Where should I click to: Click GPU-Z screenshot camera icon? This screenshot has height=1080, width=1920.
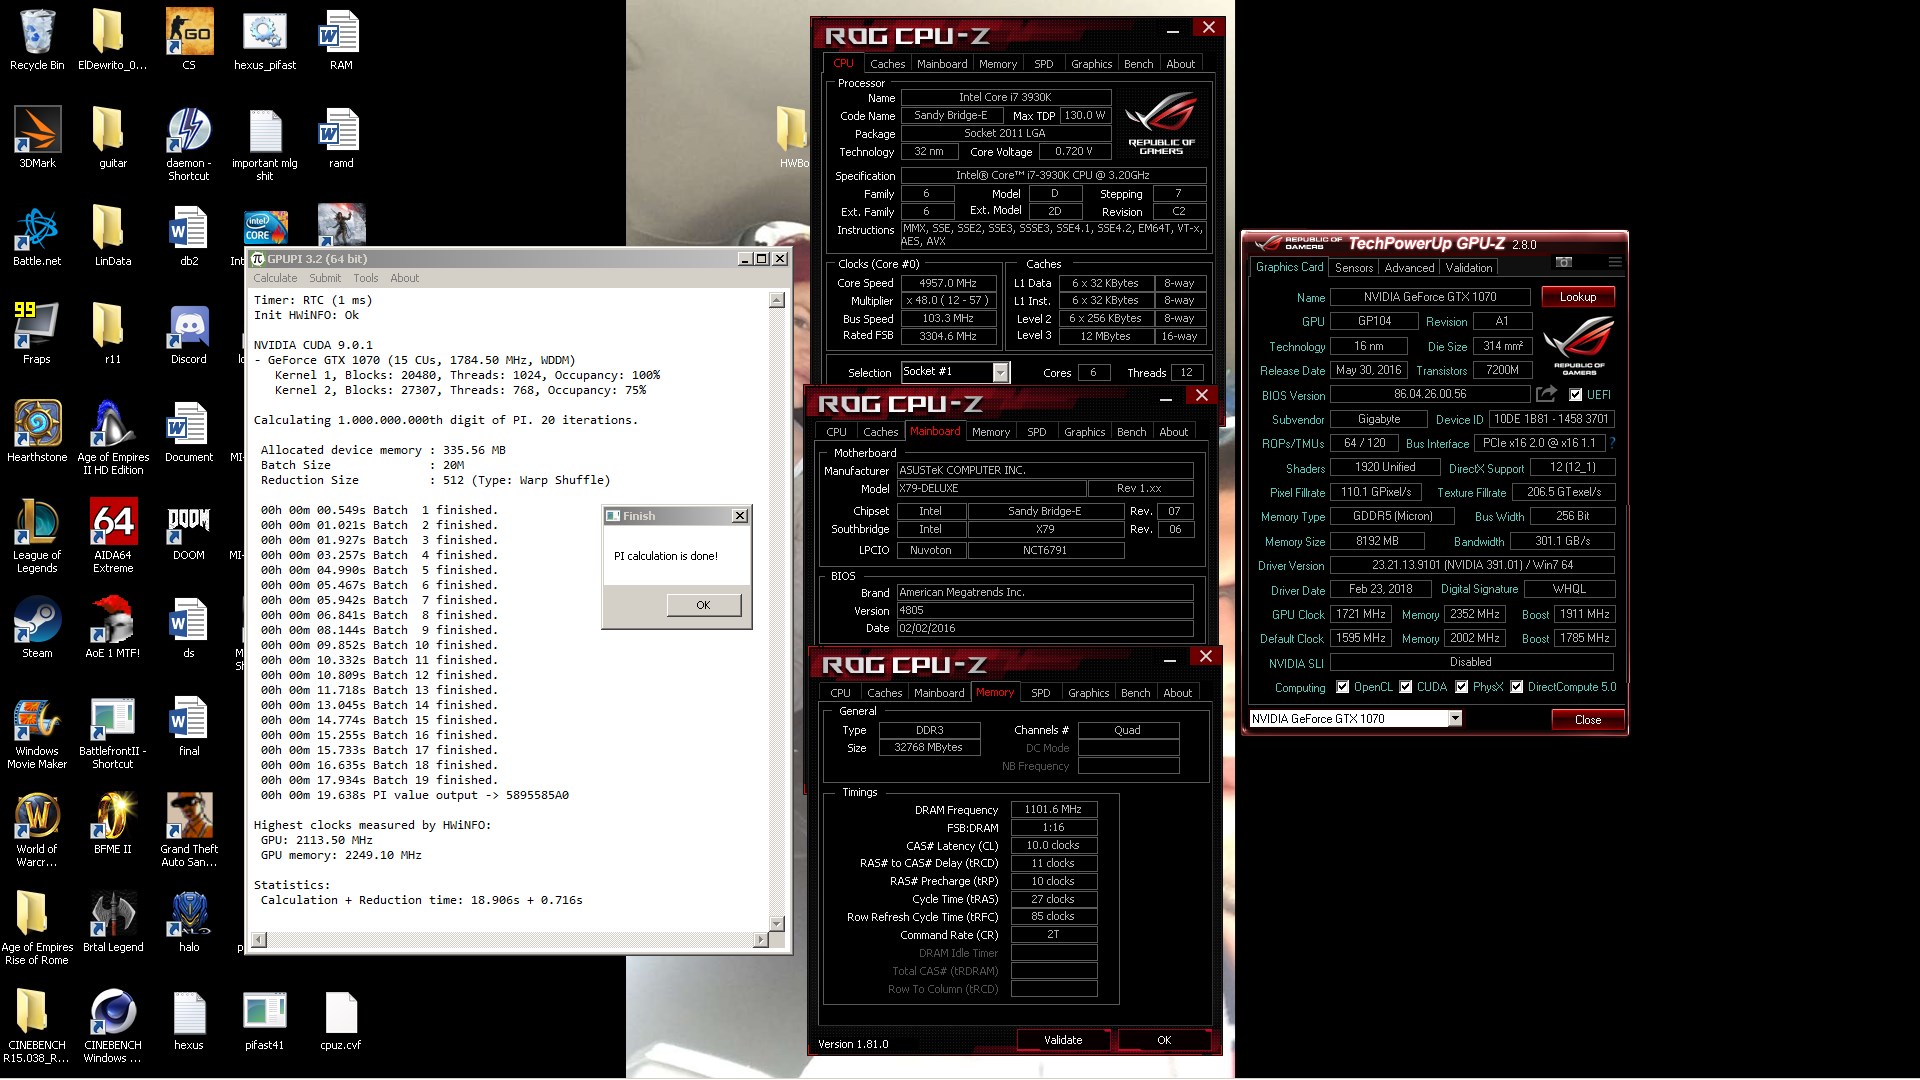[1564, 262]
